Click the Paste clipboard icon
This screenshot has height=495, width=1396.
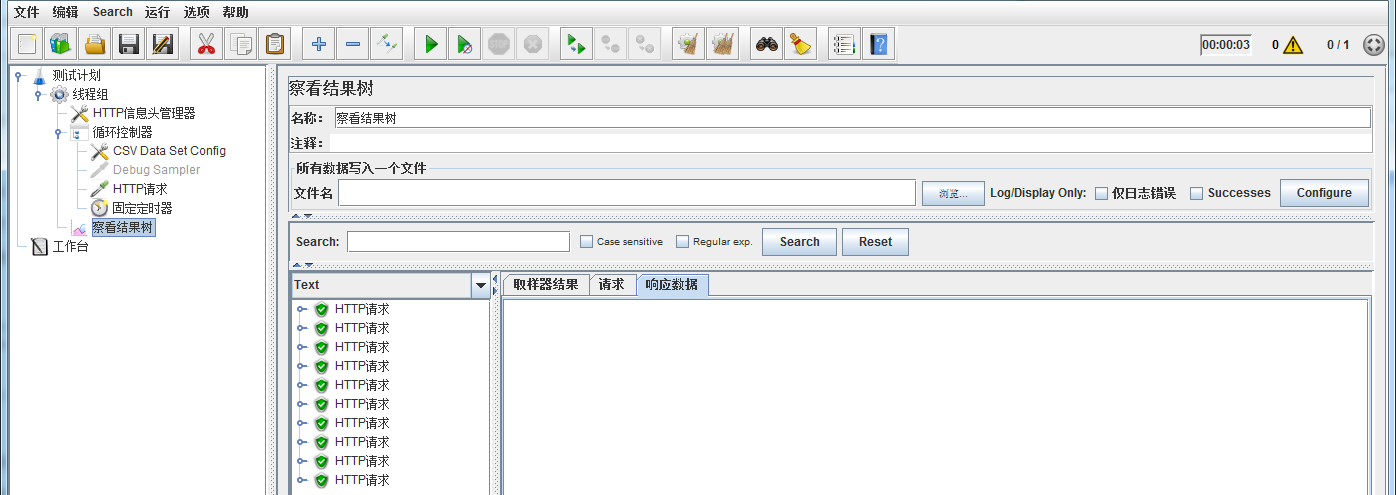point(274,44)
